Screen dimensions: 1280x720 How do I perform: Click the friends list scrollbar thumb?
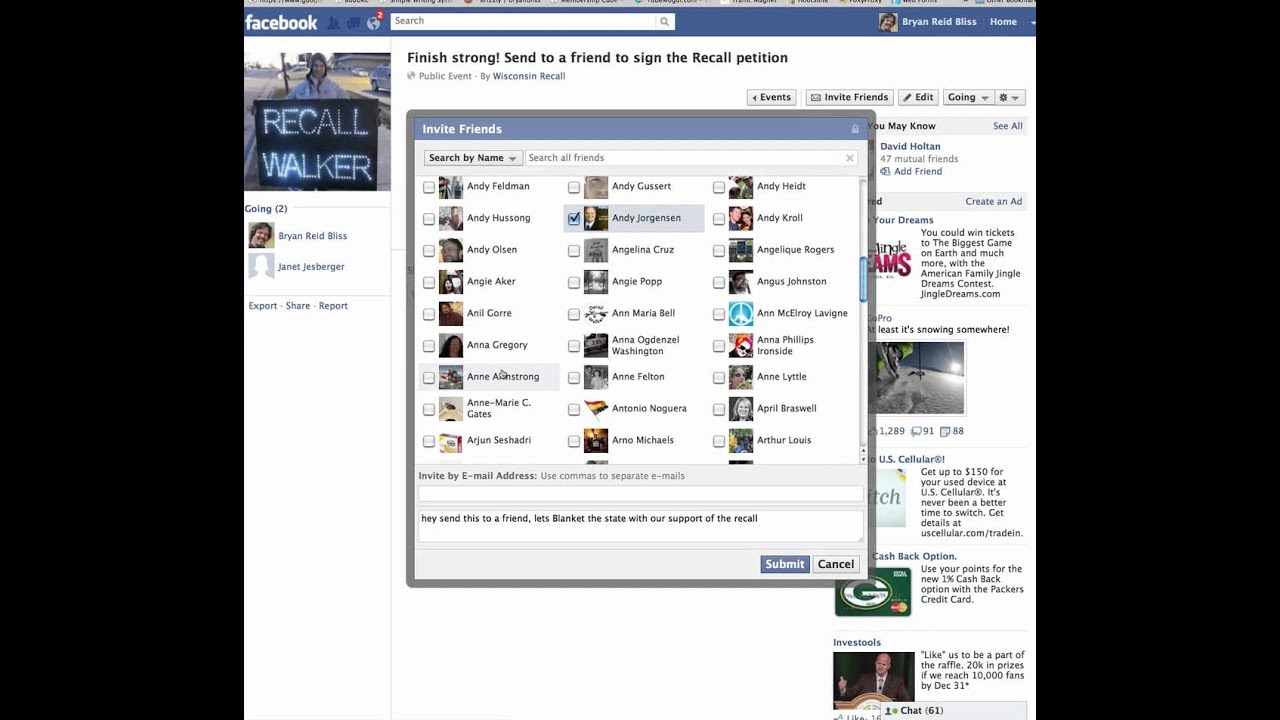click(x=863, y=279)
